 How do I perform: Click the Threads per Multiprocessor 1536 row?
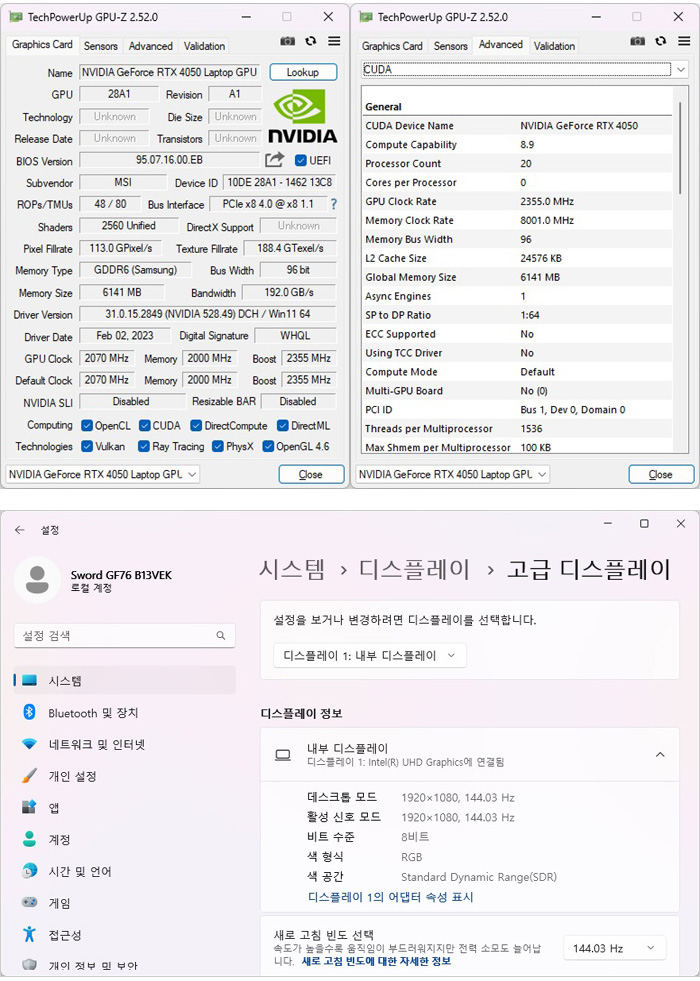coord(518,429)
